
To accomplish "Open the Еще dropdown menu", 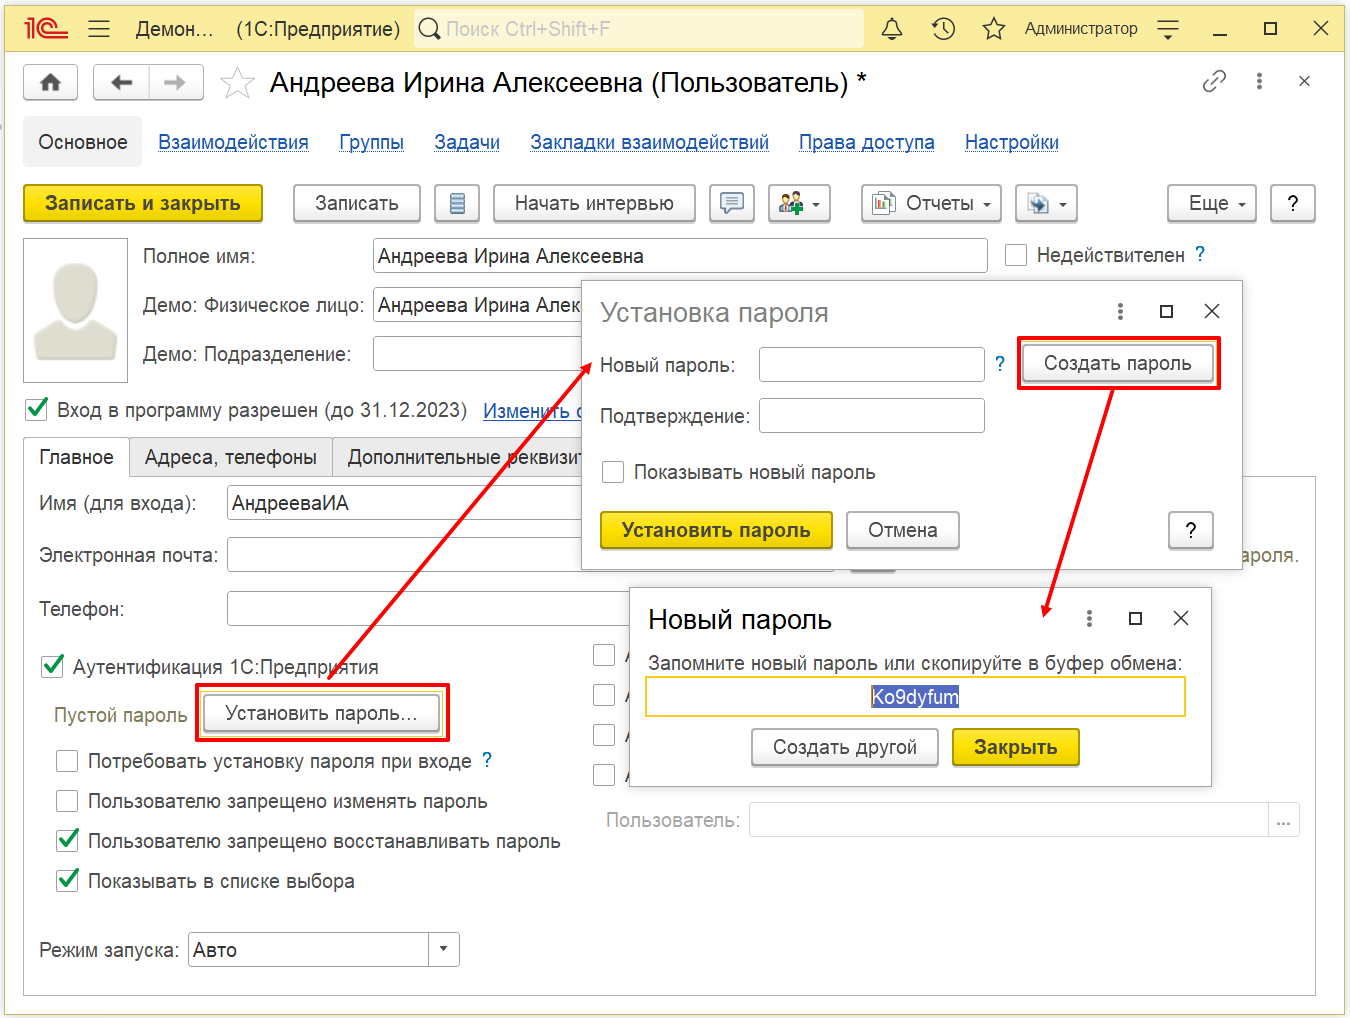I will (1212, 203).
